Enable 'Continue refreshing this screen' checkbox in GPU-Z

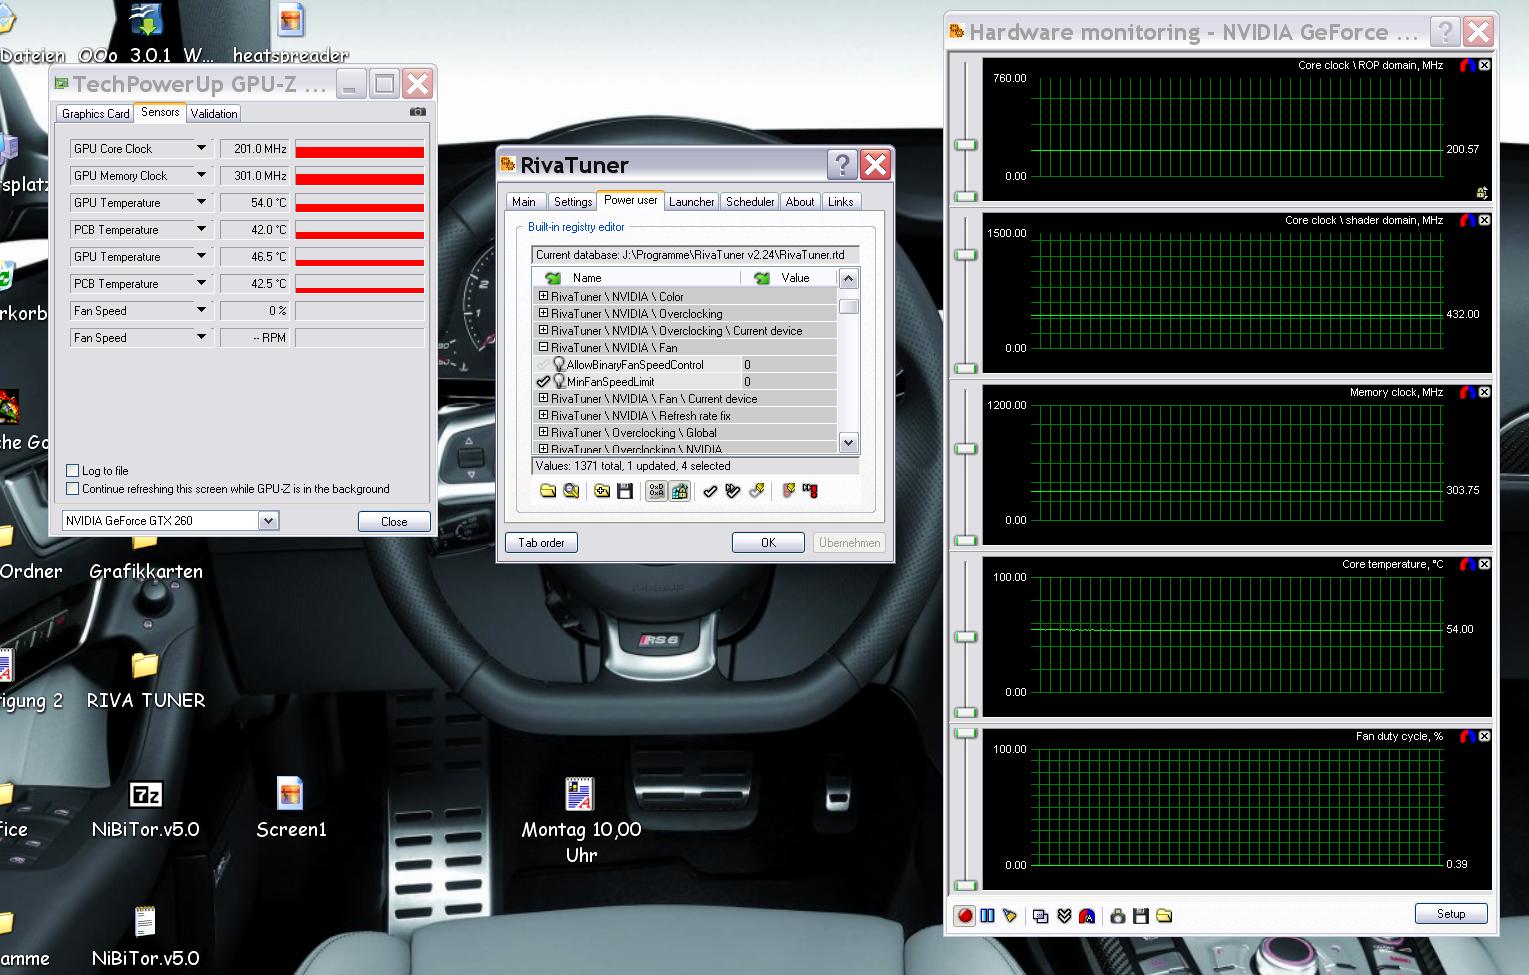(72, 489)
